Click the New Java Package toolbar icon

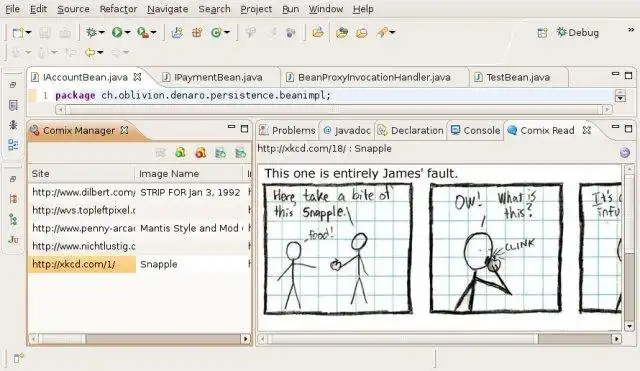pyautogui.click(x=198, y=33)
